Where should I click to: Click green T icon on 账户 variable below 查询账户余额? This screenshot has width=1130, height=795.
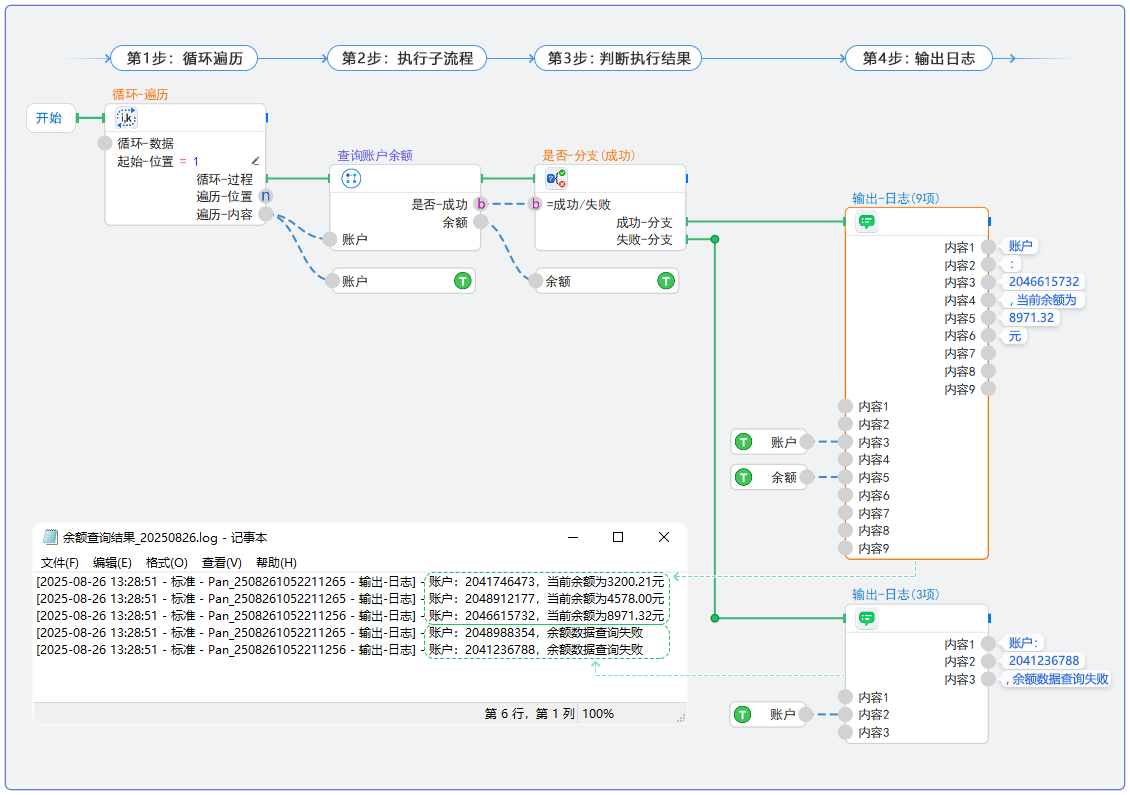click(x=462, y=282)
